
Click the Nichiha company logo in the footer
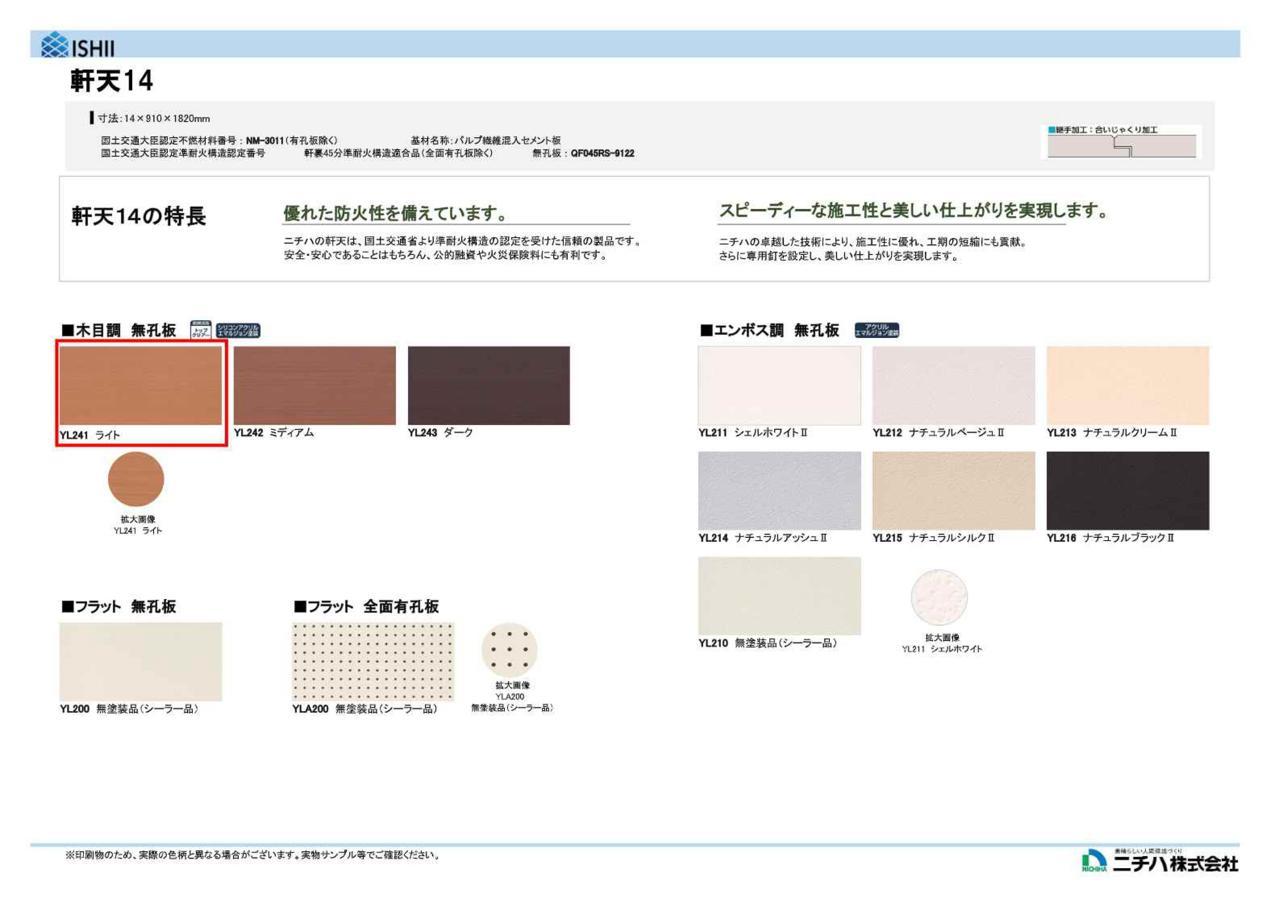point(1159,862)
